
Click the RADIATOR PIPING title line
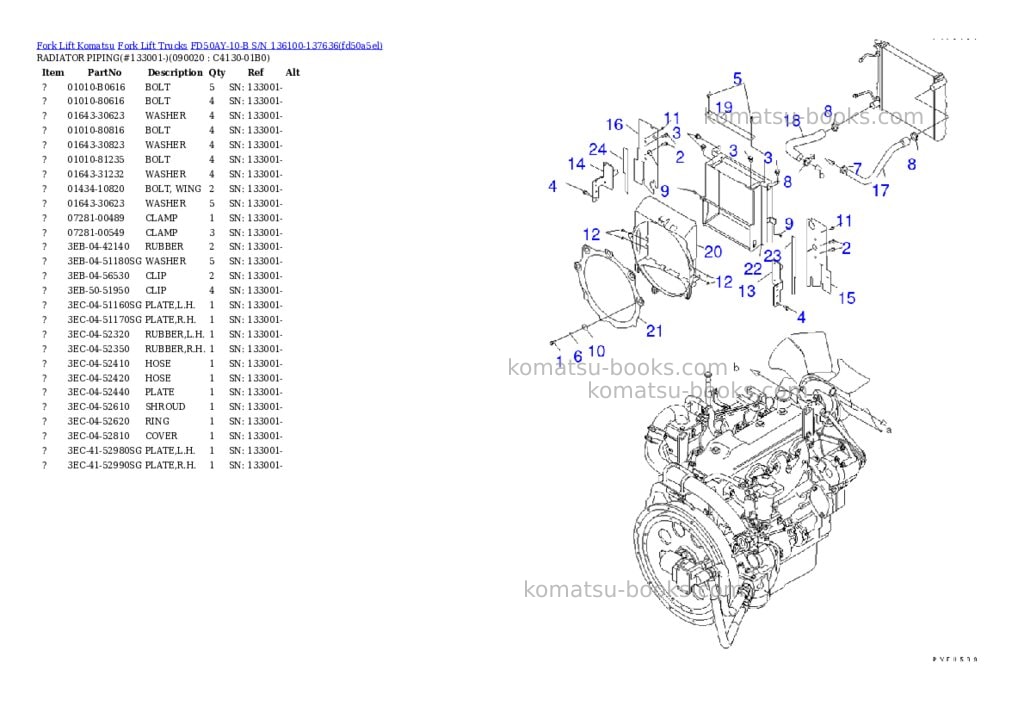pos(153,57)
